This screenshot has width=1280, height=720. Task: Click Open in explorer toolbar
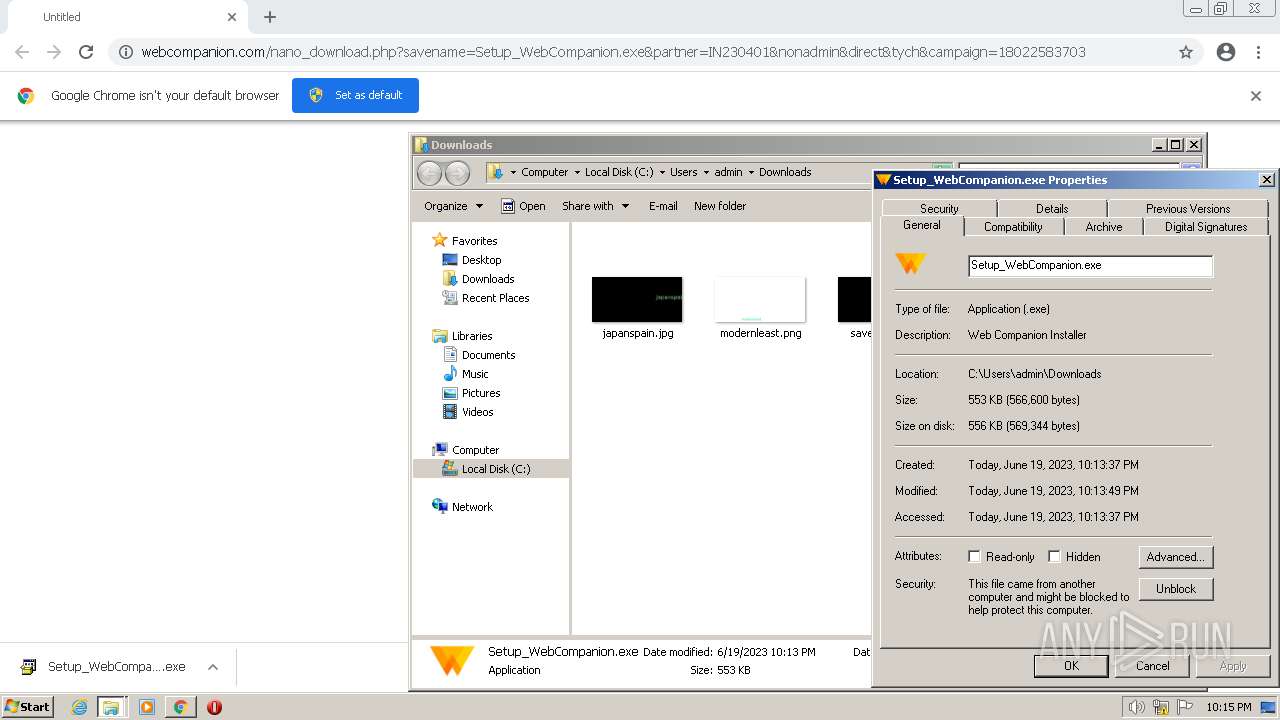tap(523, 206)
